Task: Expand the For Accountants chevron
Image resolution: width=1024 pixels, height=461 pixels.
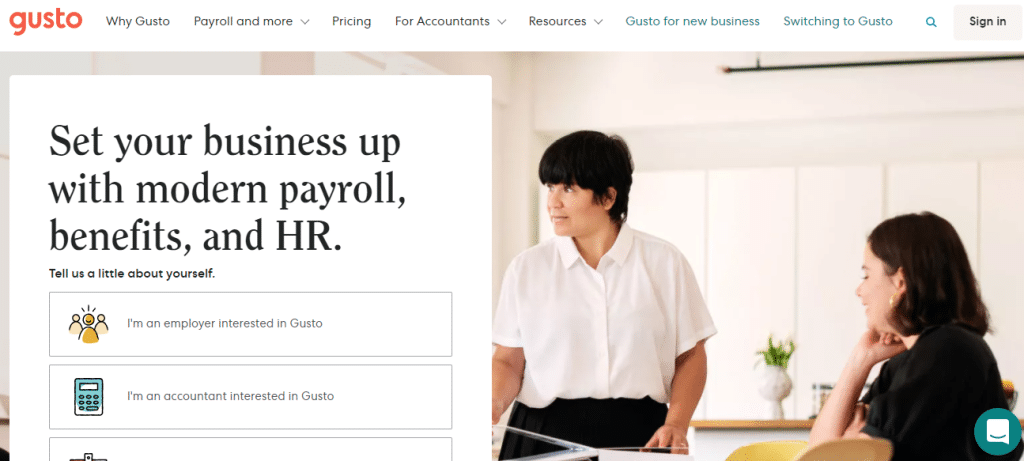Action: pos(502,22)
